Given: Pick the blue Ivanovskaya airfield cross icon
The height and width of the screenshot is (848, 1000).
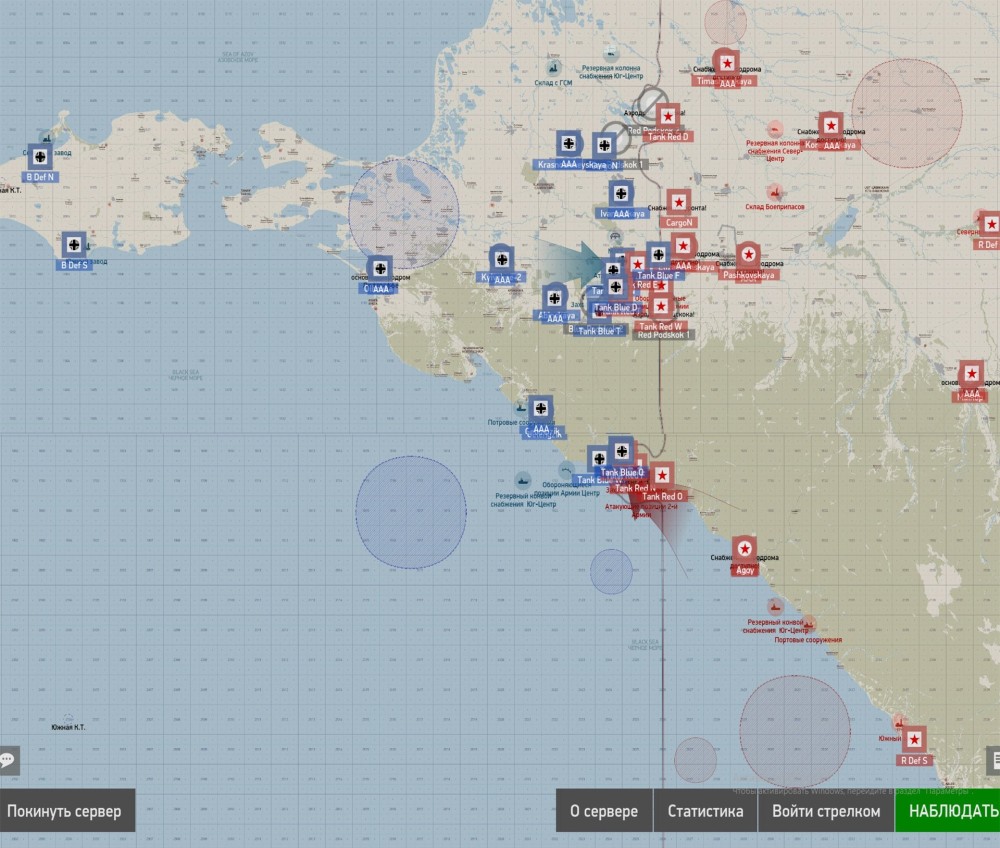Looking at the screenshot, I should click(621, 193).
